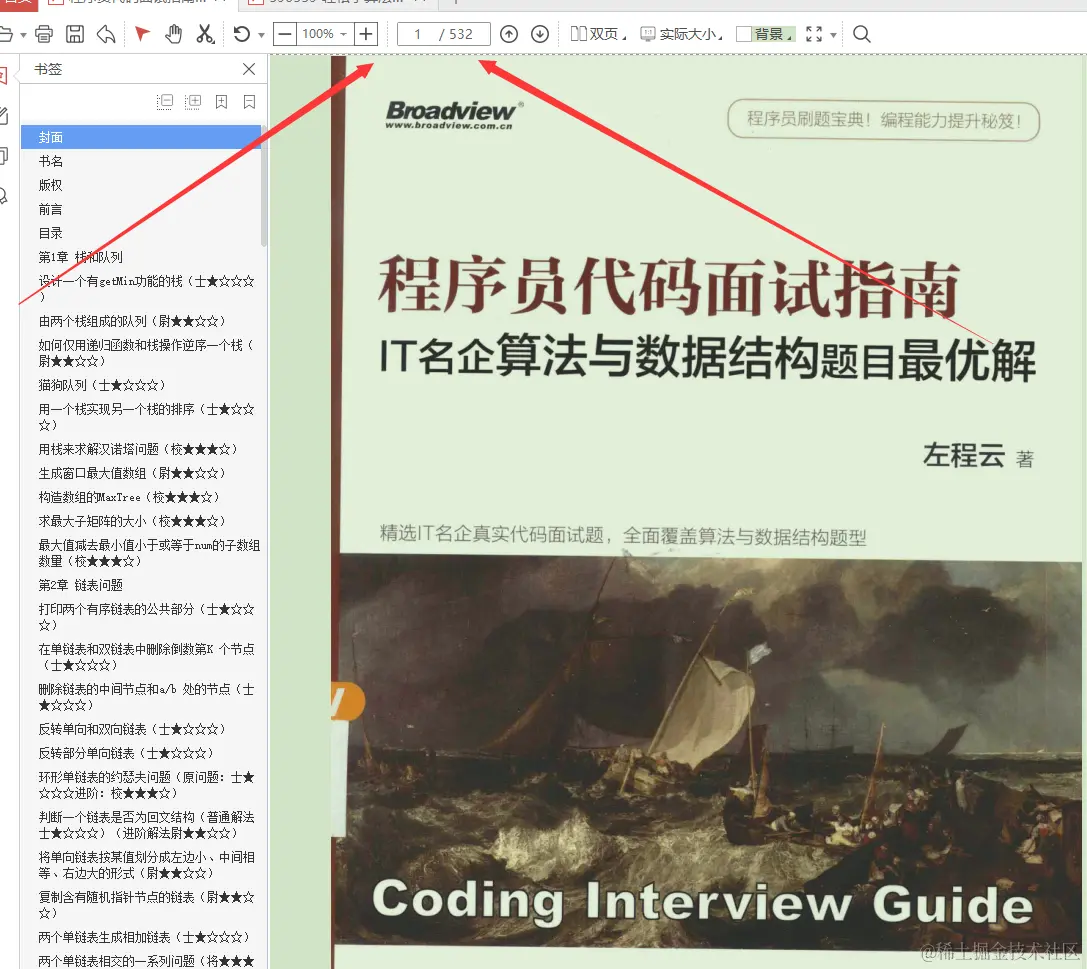Open the file folder dropdown arrow
The height and width of the screenshot is (969, 1087).
[x=23, y=35]
